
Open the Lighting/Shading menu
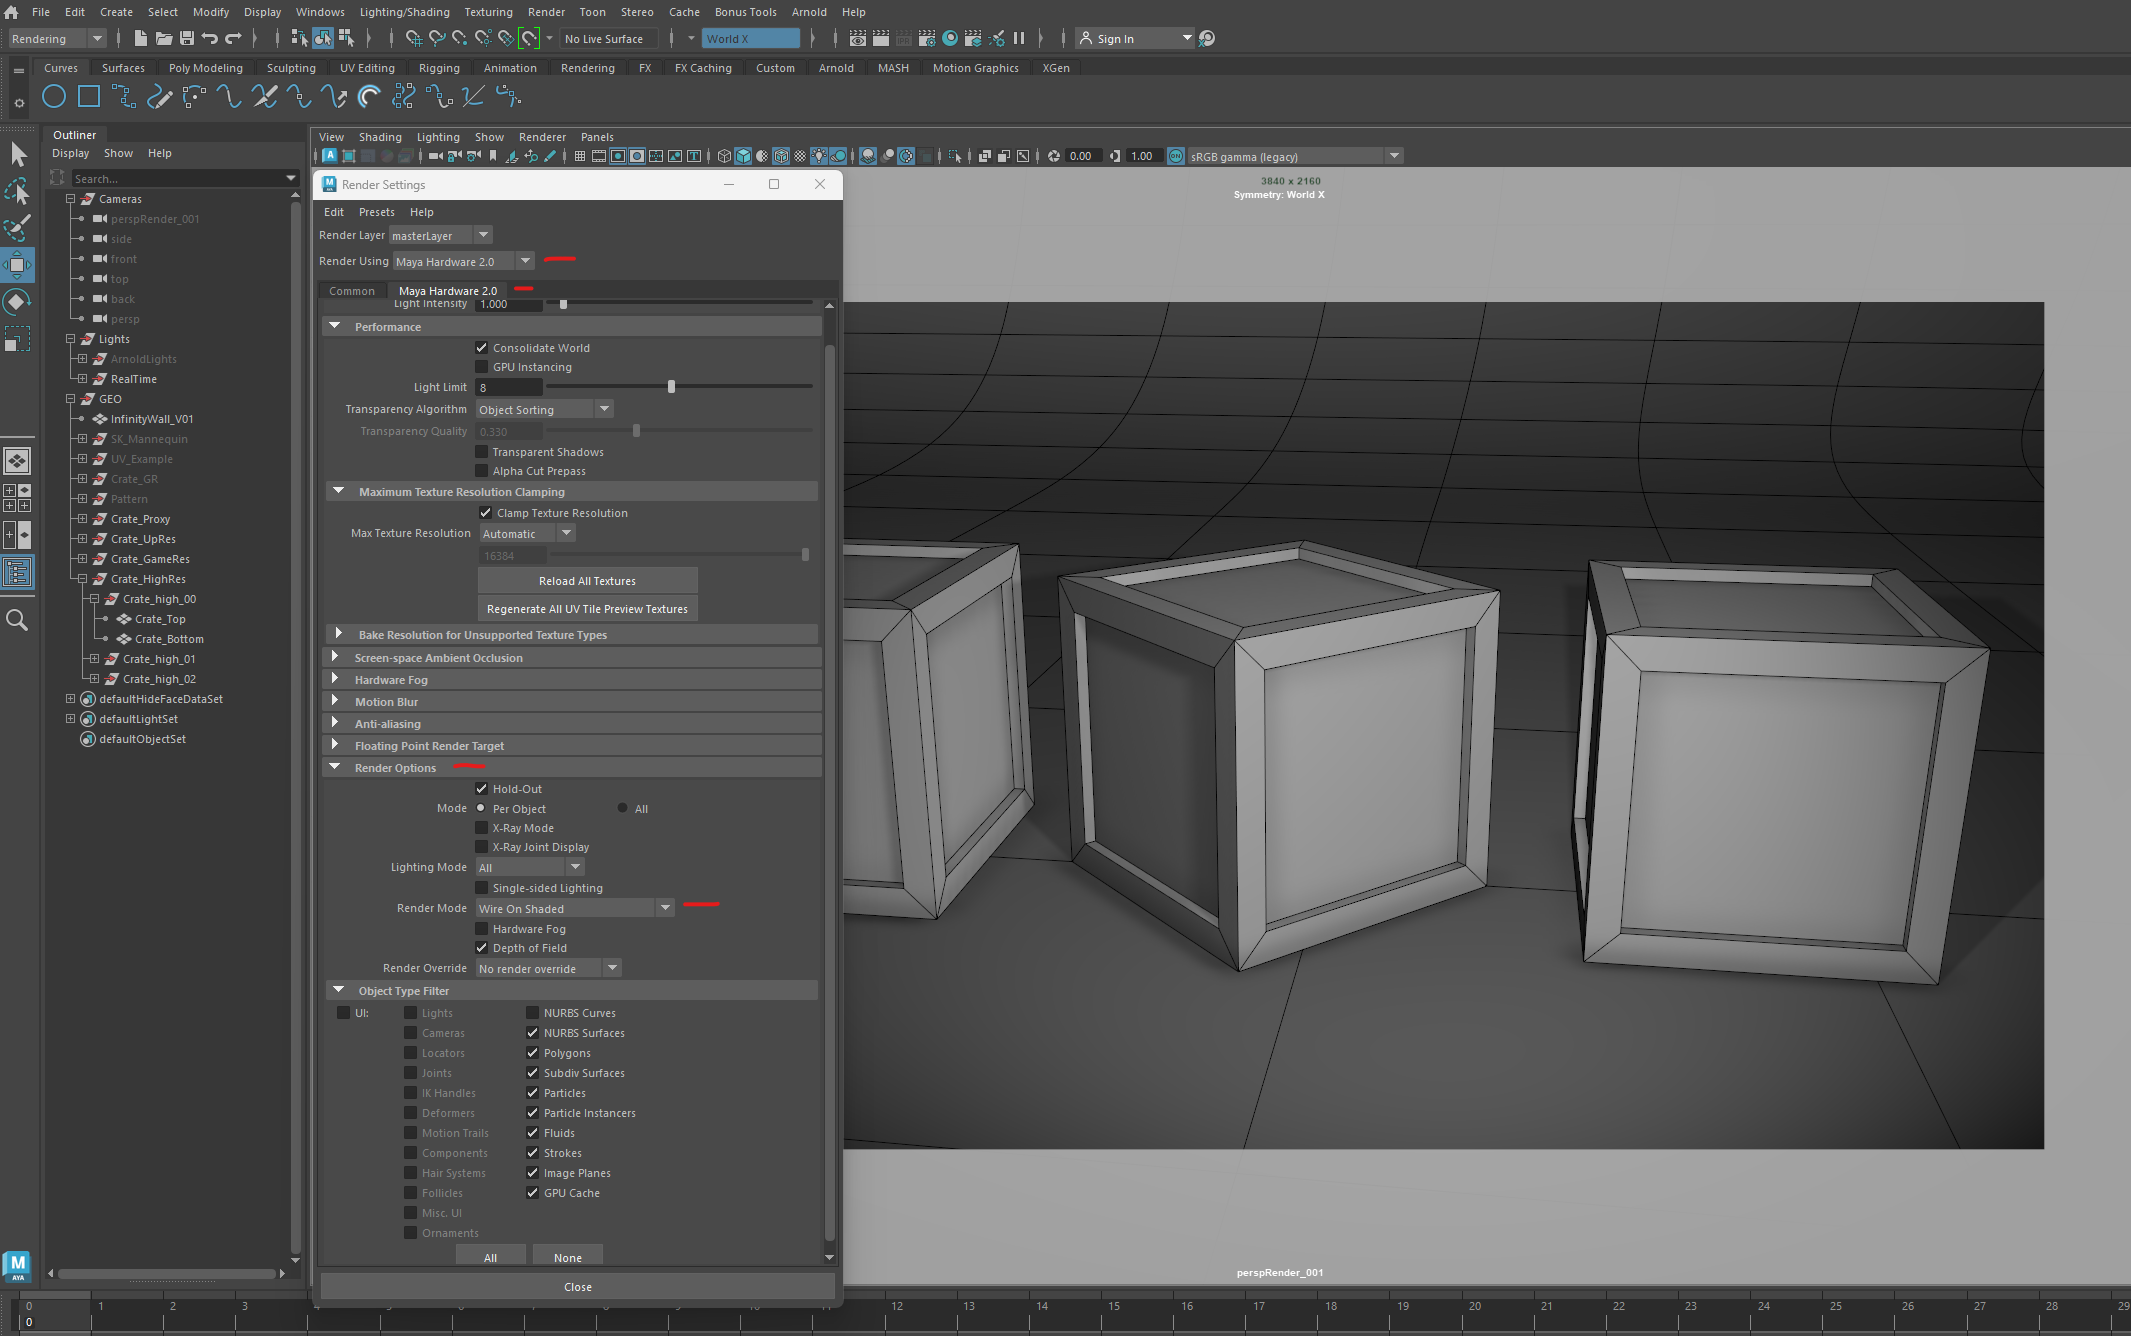tap(404, 12)
